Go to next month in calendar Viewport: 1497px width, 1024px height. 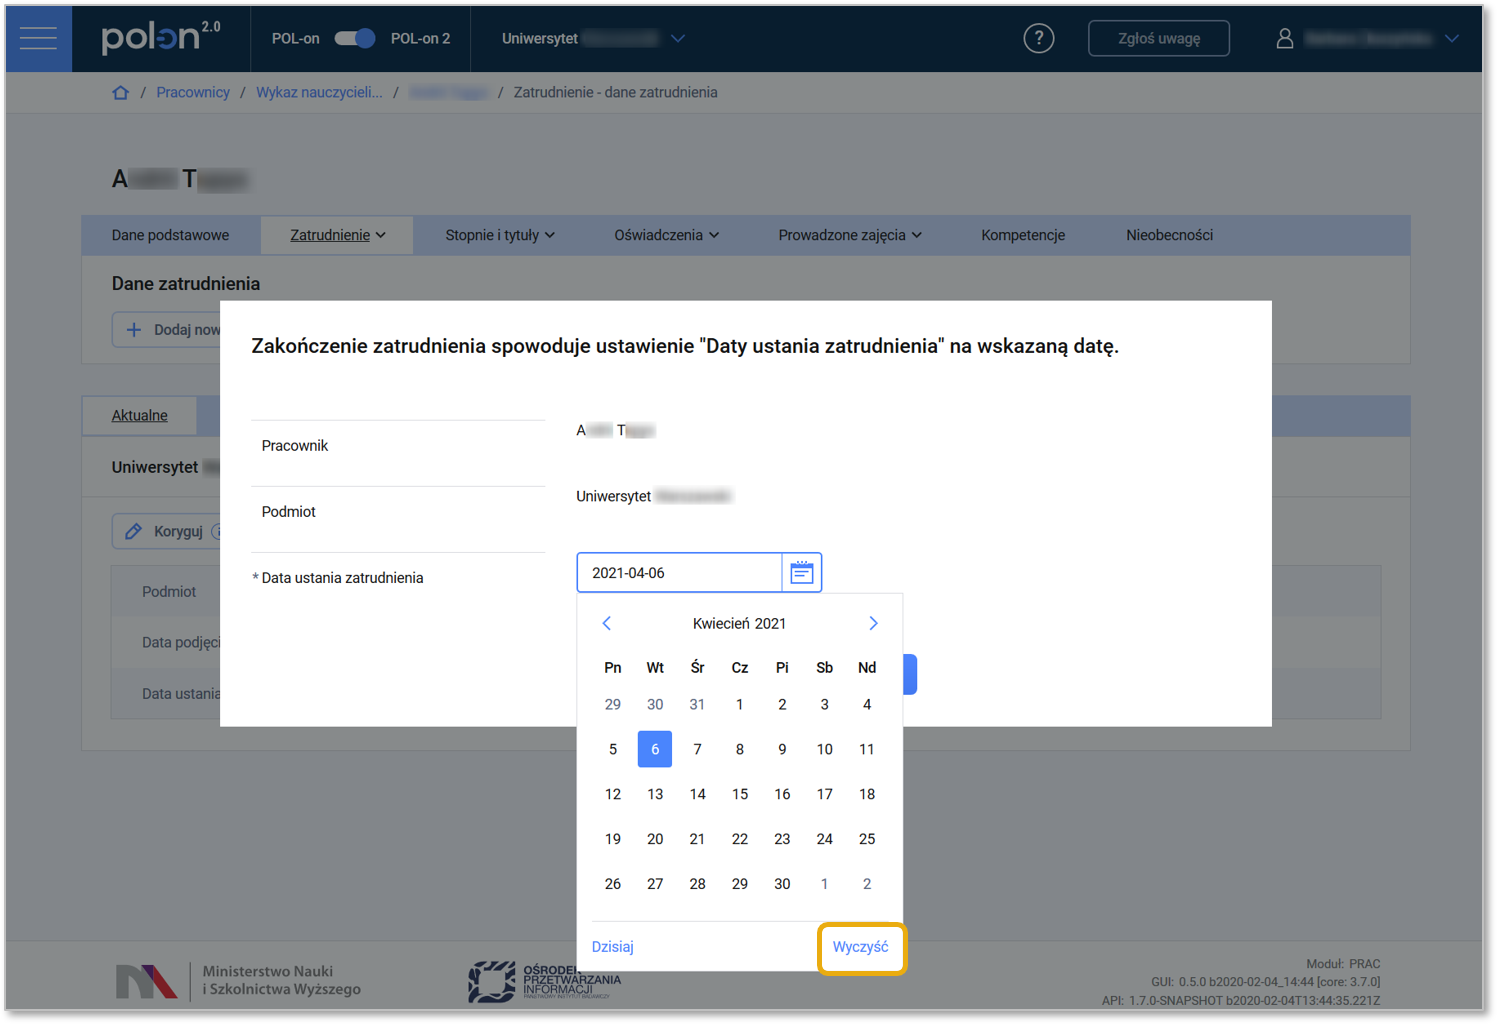873,623
